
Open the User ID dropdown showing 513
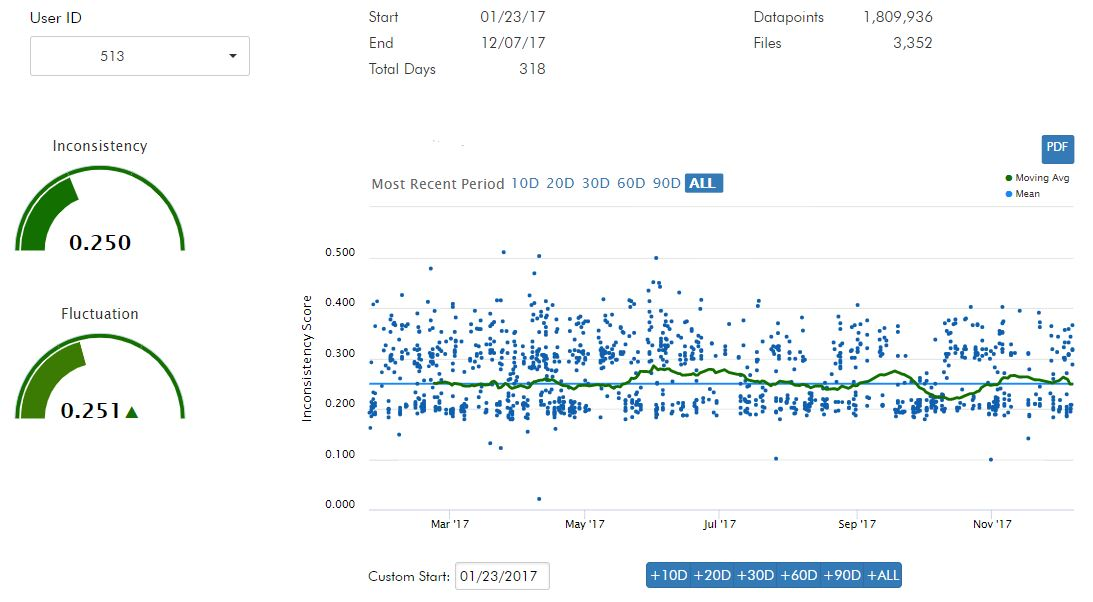140,56
